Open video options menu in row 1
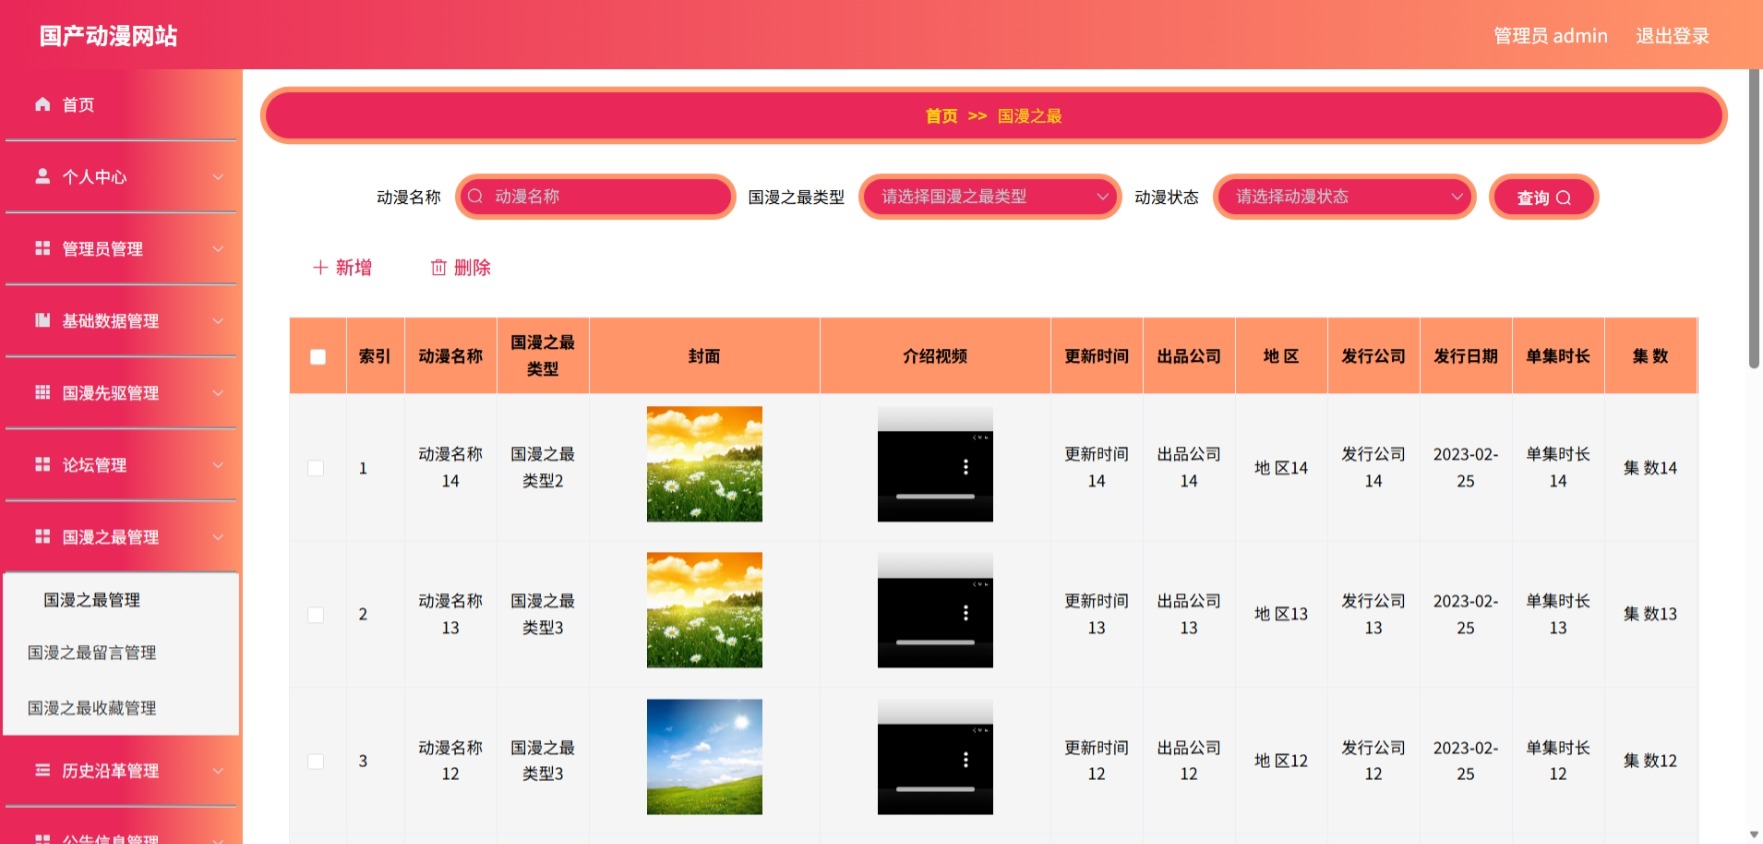The image size is (1763, 844). click(965, 466)
